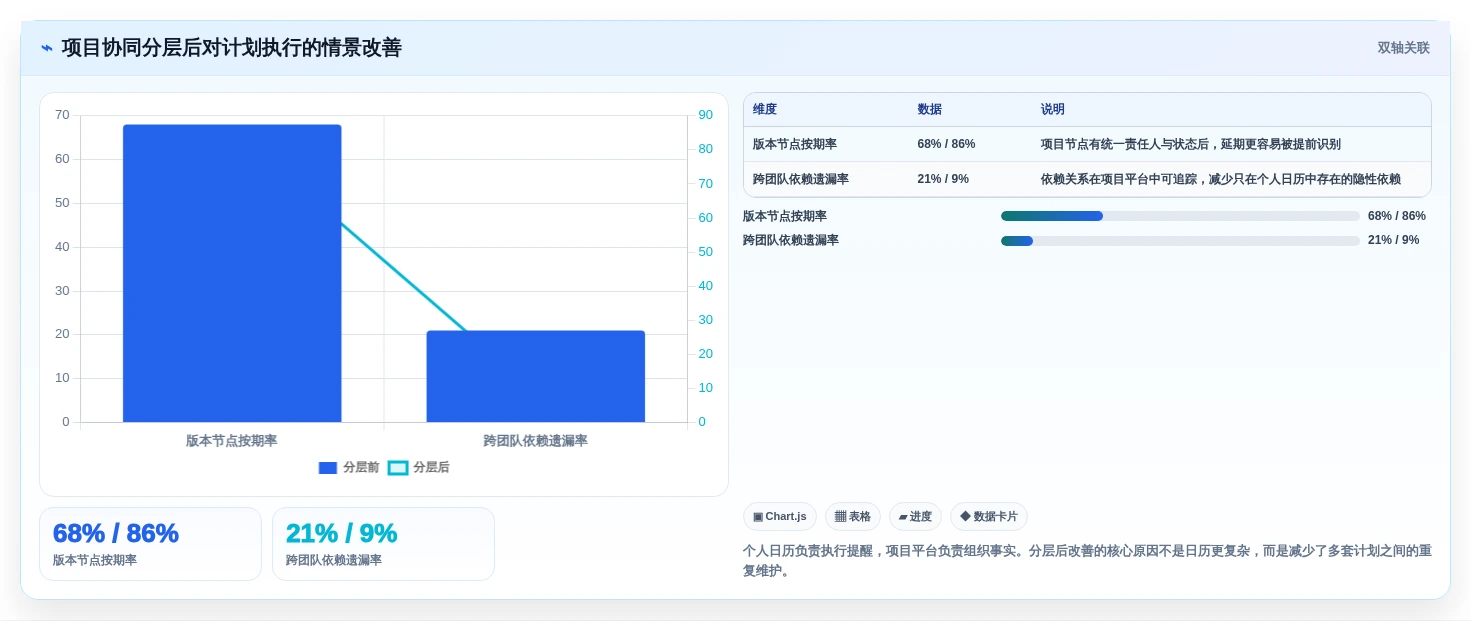This screenshot has width=1471, height=621.
Task: Click the left axis value 70
Action: click(x=62, y=115)
